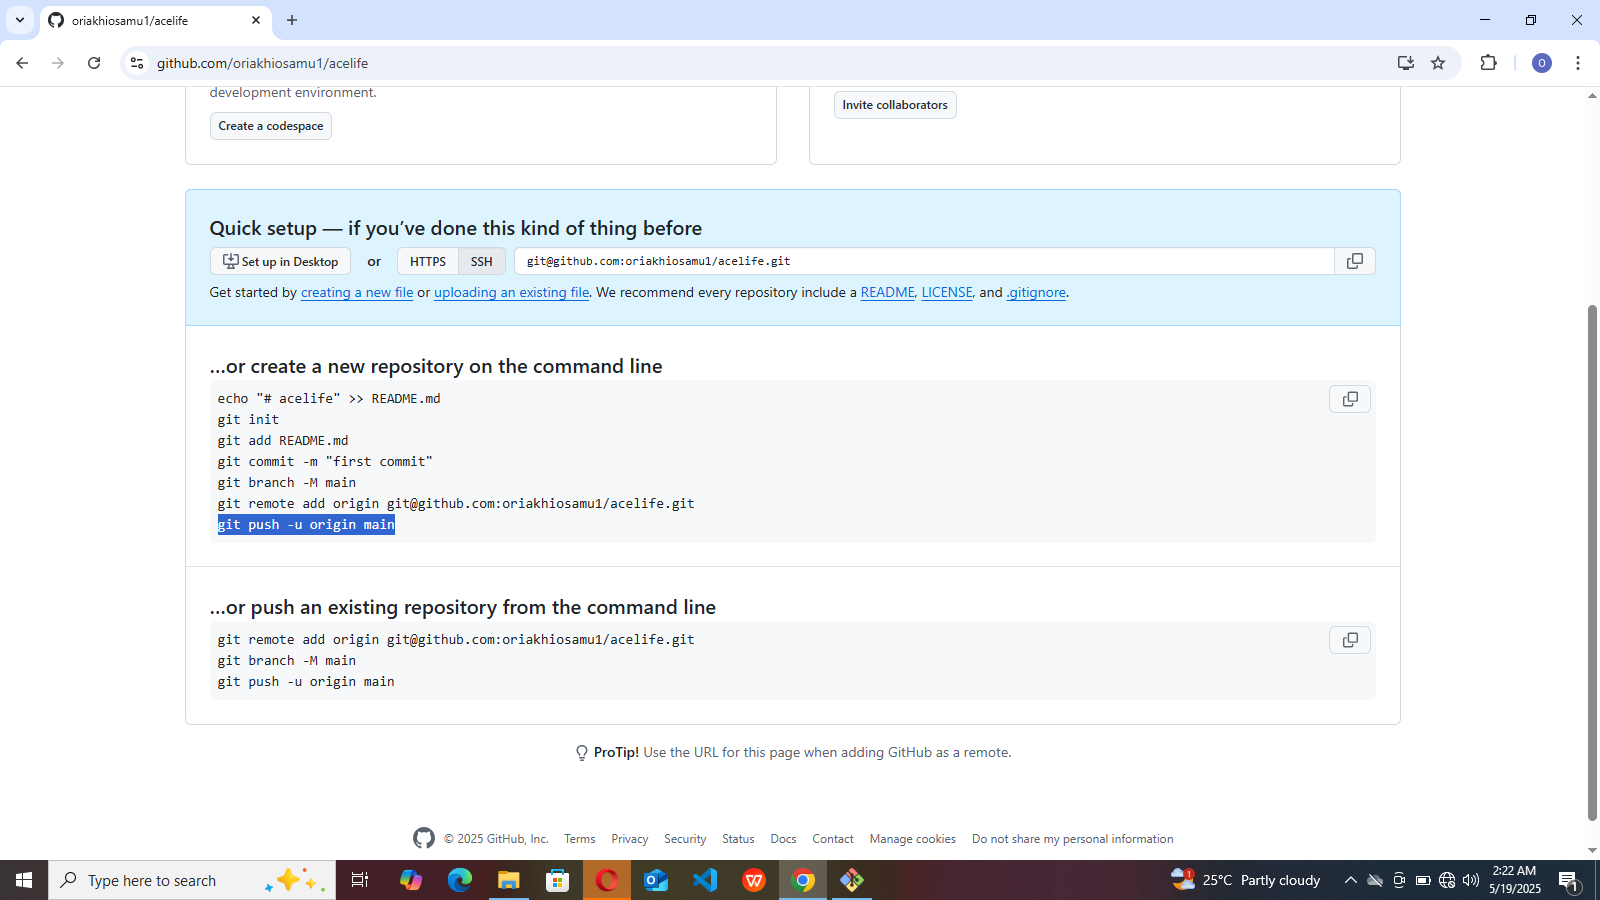Click the git add README.md line
Viewport: 1600px width, 900px height.
coord(283,441)
